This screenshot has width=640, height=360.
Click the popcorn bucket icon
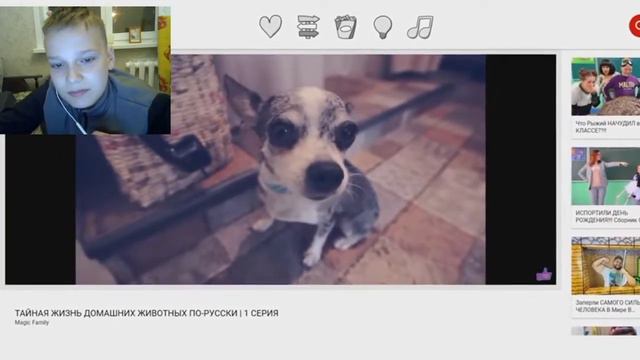pos(345,27)
